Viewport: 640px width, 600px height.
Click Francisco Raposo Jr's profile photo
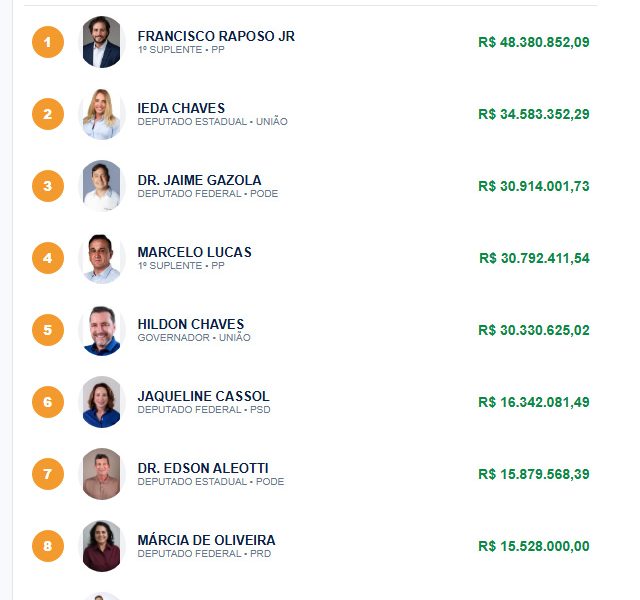pos(101,42)
